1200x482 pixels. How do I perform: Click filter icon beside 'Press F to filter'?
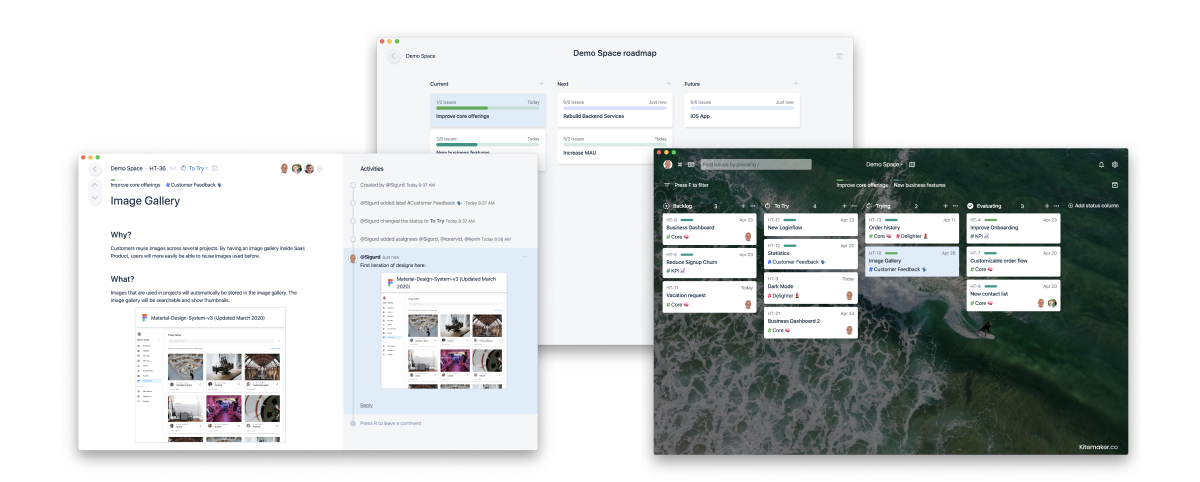click(x=667, y=185)
